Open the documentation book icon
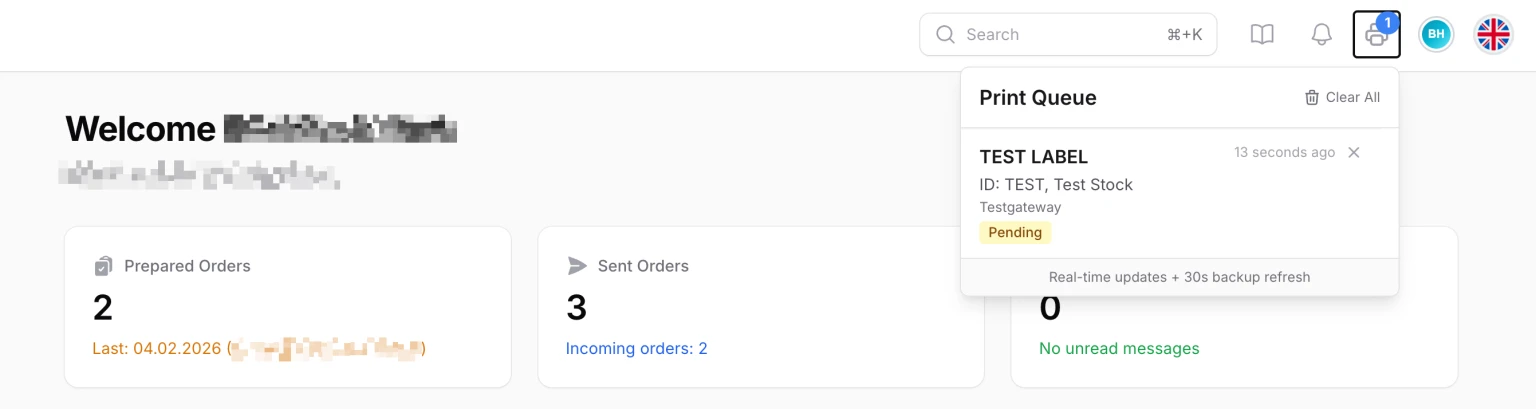This screenshot has width=1536, height=409. [1262, 35]
